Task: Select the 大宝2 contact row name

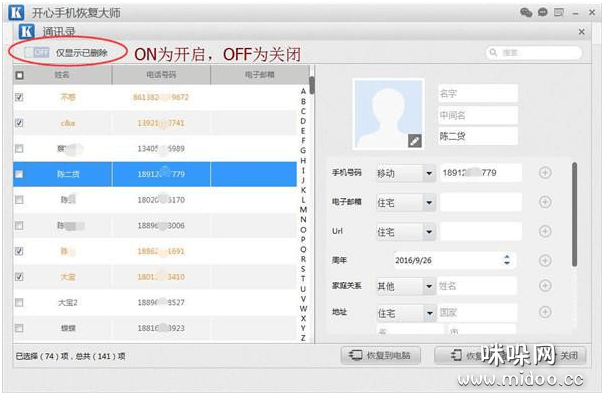Action: tap(68, 303)
